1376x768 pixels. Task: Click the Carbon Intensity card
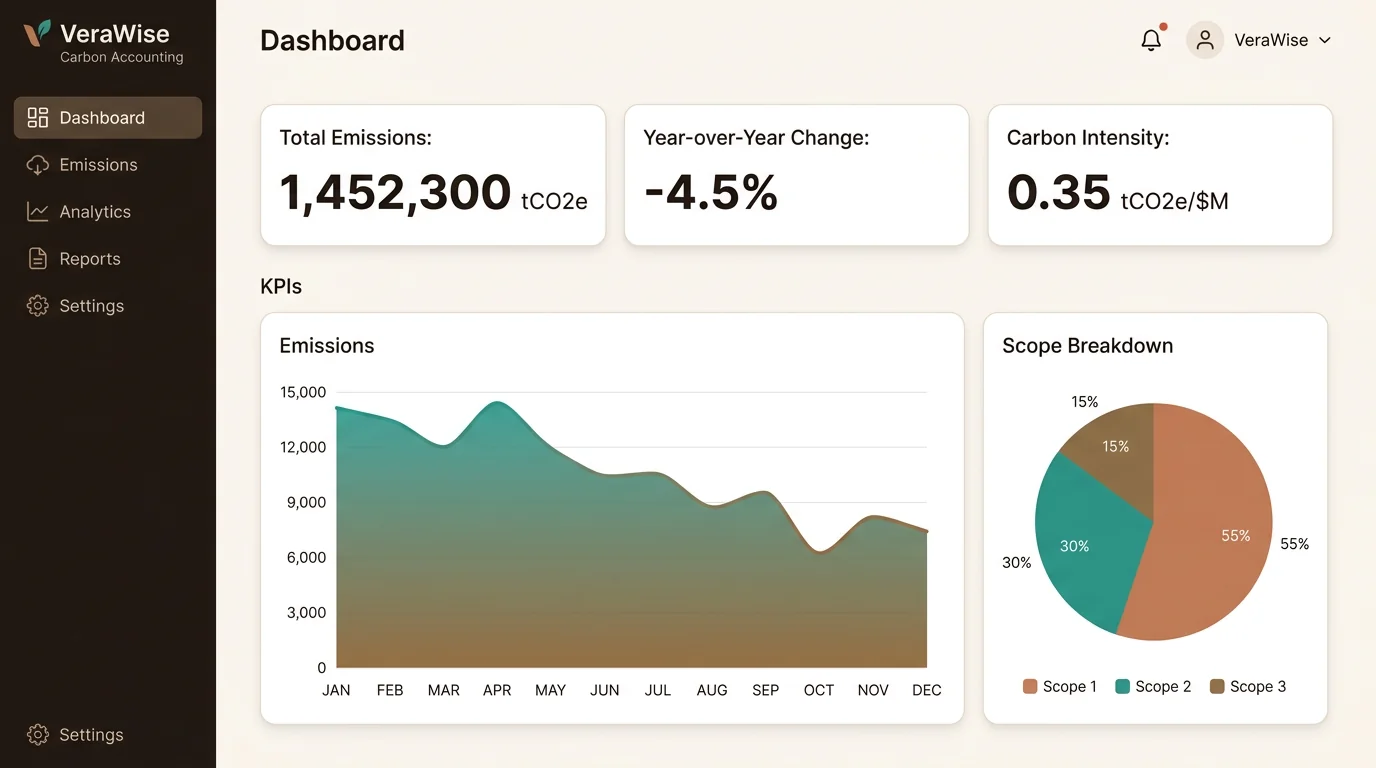(1160, 175)
